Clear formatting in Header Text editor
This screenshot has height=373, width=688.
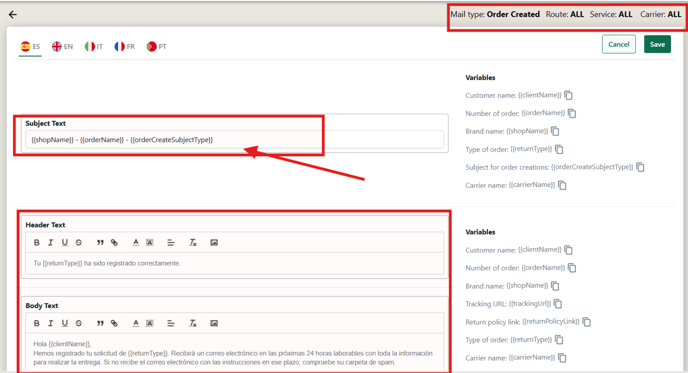193,242
